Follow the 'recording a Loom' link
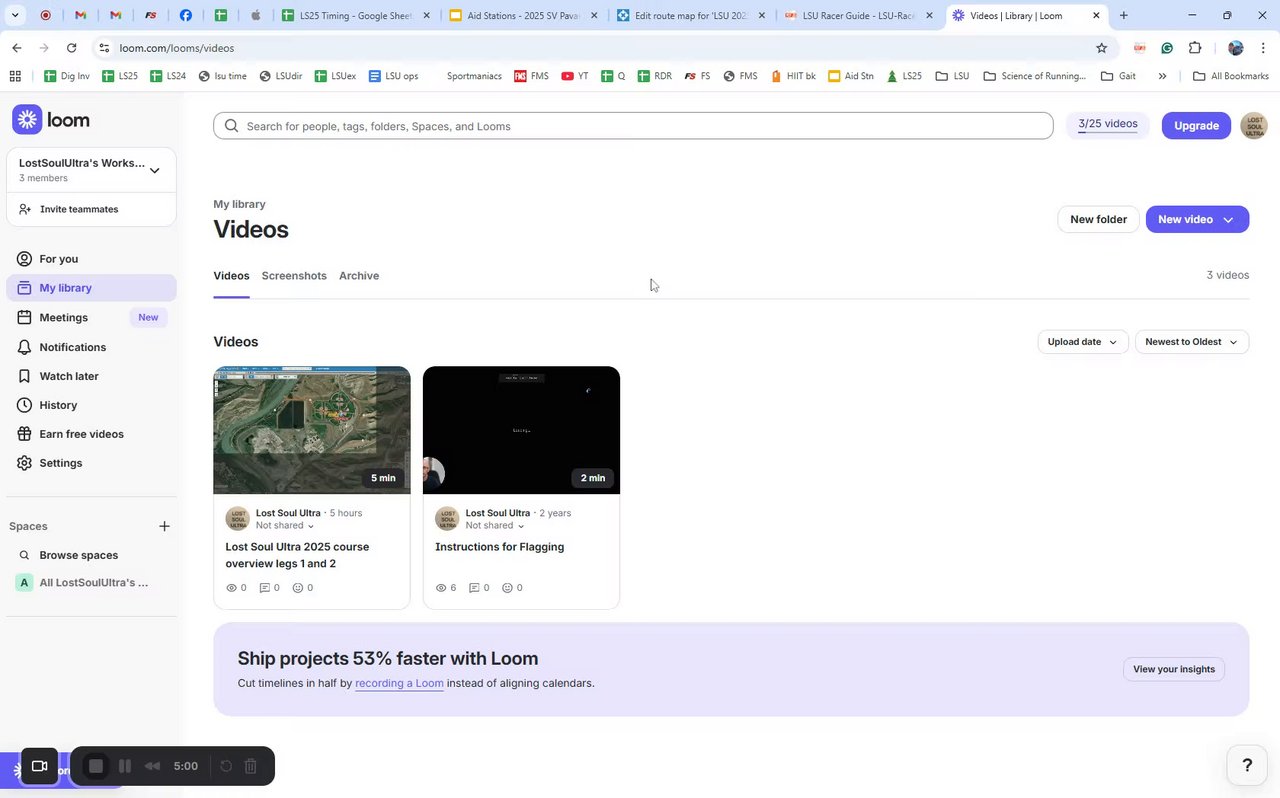The height and width of the screenshot is (798, 1280). pos(399,683)
